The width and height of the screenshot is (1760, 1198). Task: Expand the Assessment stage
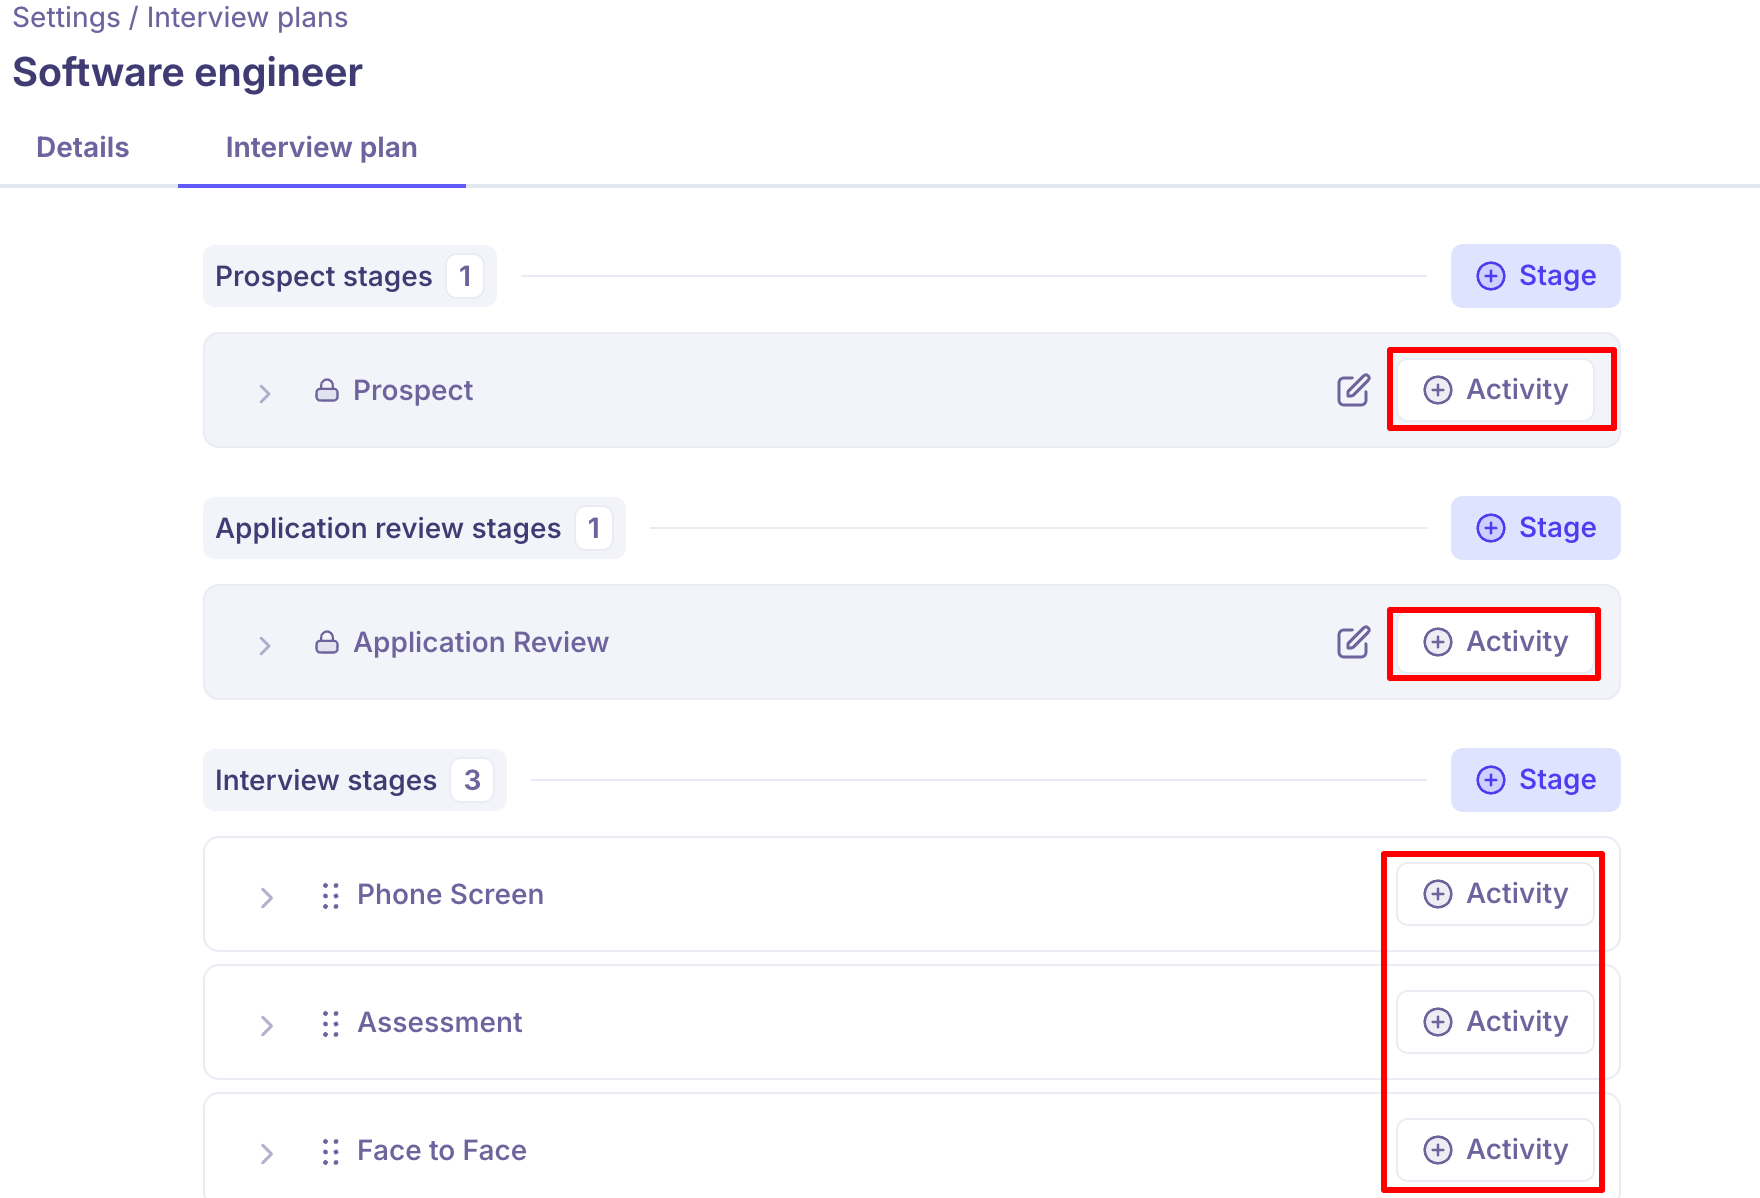coord(266,1025)
